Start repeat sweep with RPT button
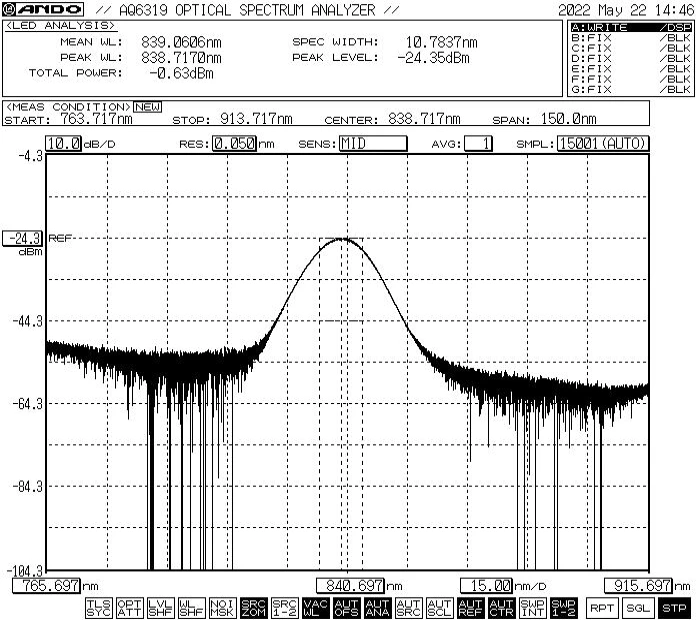 click(601, 608)
